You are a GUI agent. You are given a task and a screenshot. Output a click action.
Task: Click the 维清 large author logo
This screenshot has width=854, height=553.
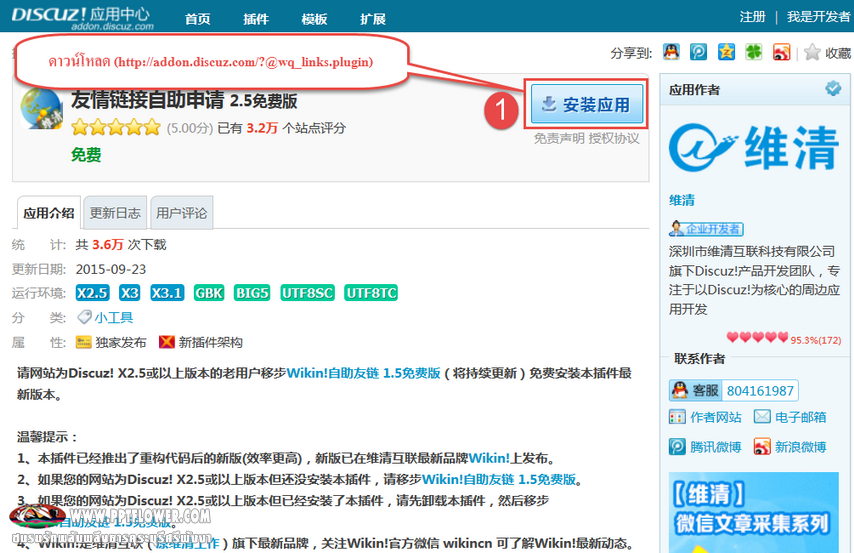point(754,147)
